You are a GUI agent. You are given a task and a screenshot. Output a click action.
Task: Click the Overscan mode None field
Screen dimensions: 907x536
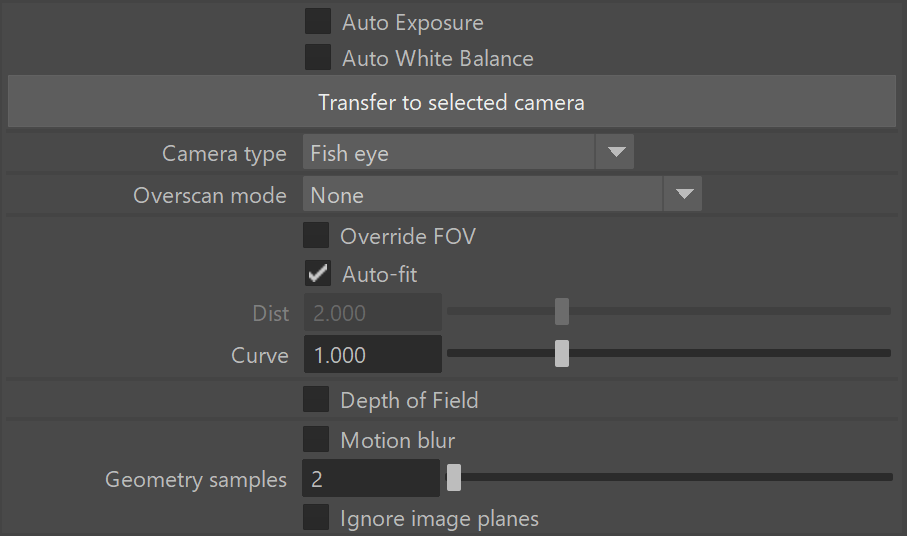[482, 194]
